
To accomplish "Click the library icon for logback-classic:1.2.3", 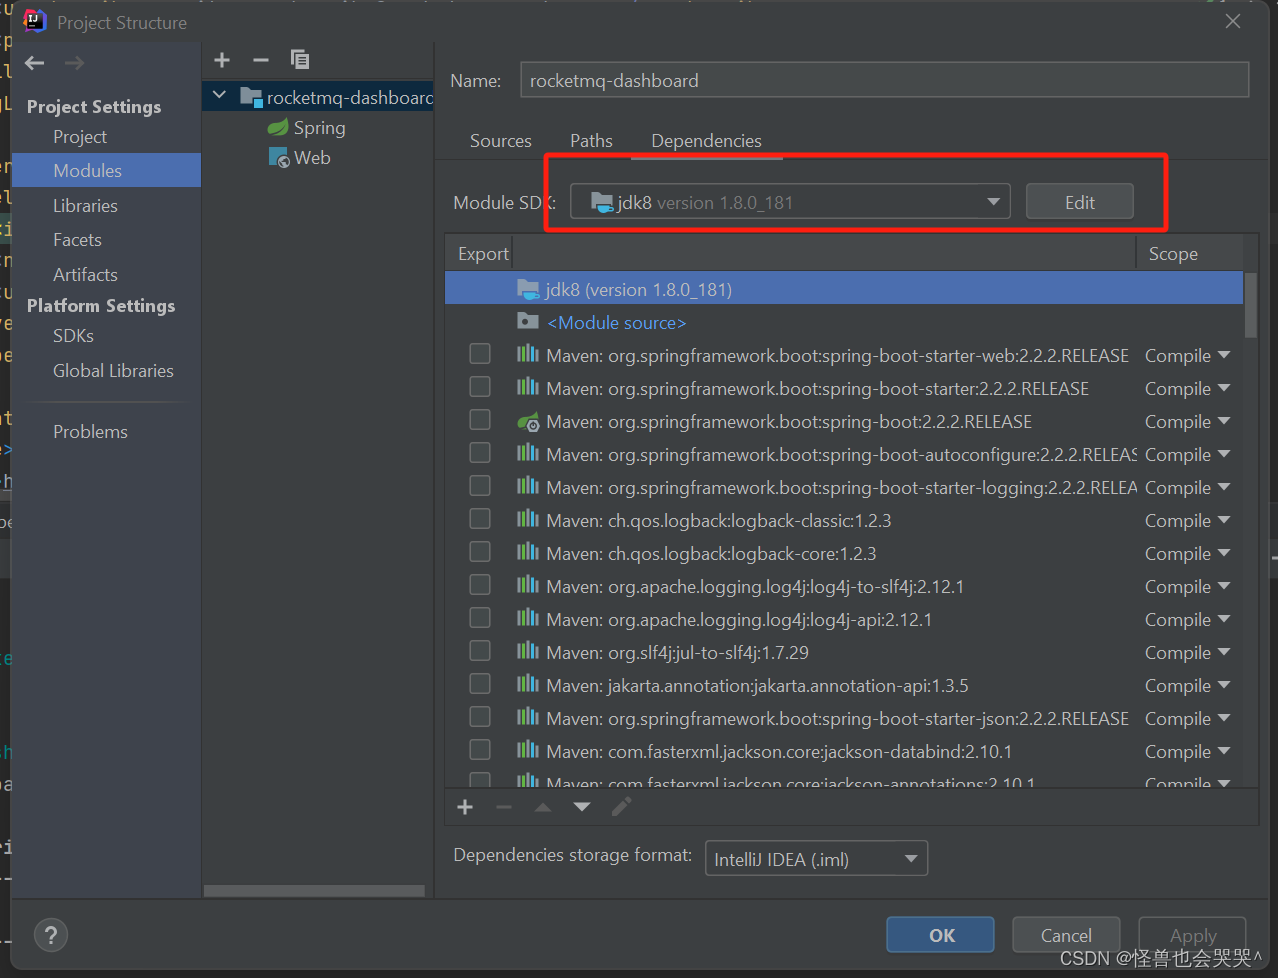I will click(x=528, y=519).
